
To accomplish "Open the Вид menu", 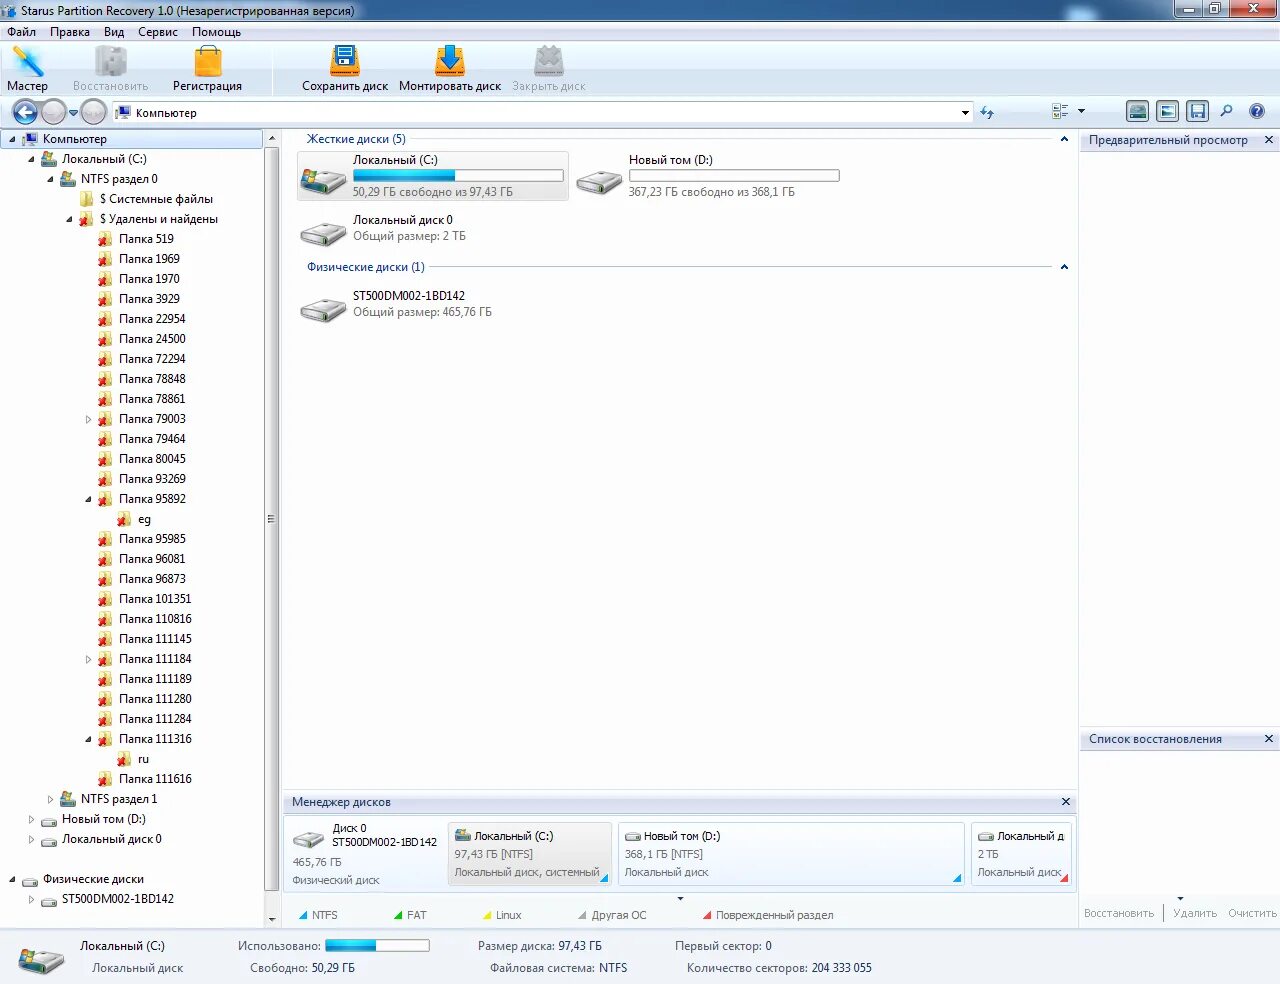I will tap(114, 32).
